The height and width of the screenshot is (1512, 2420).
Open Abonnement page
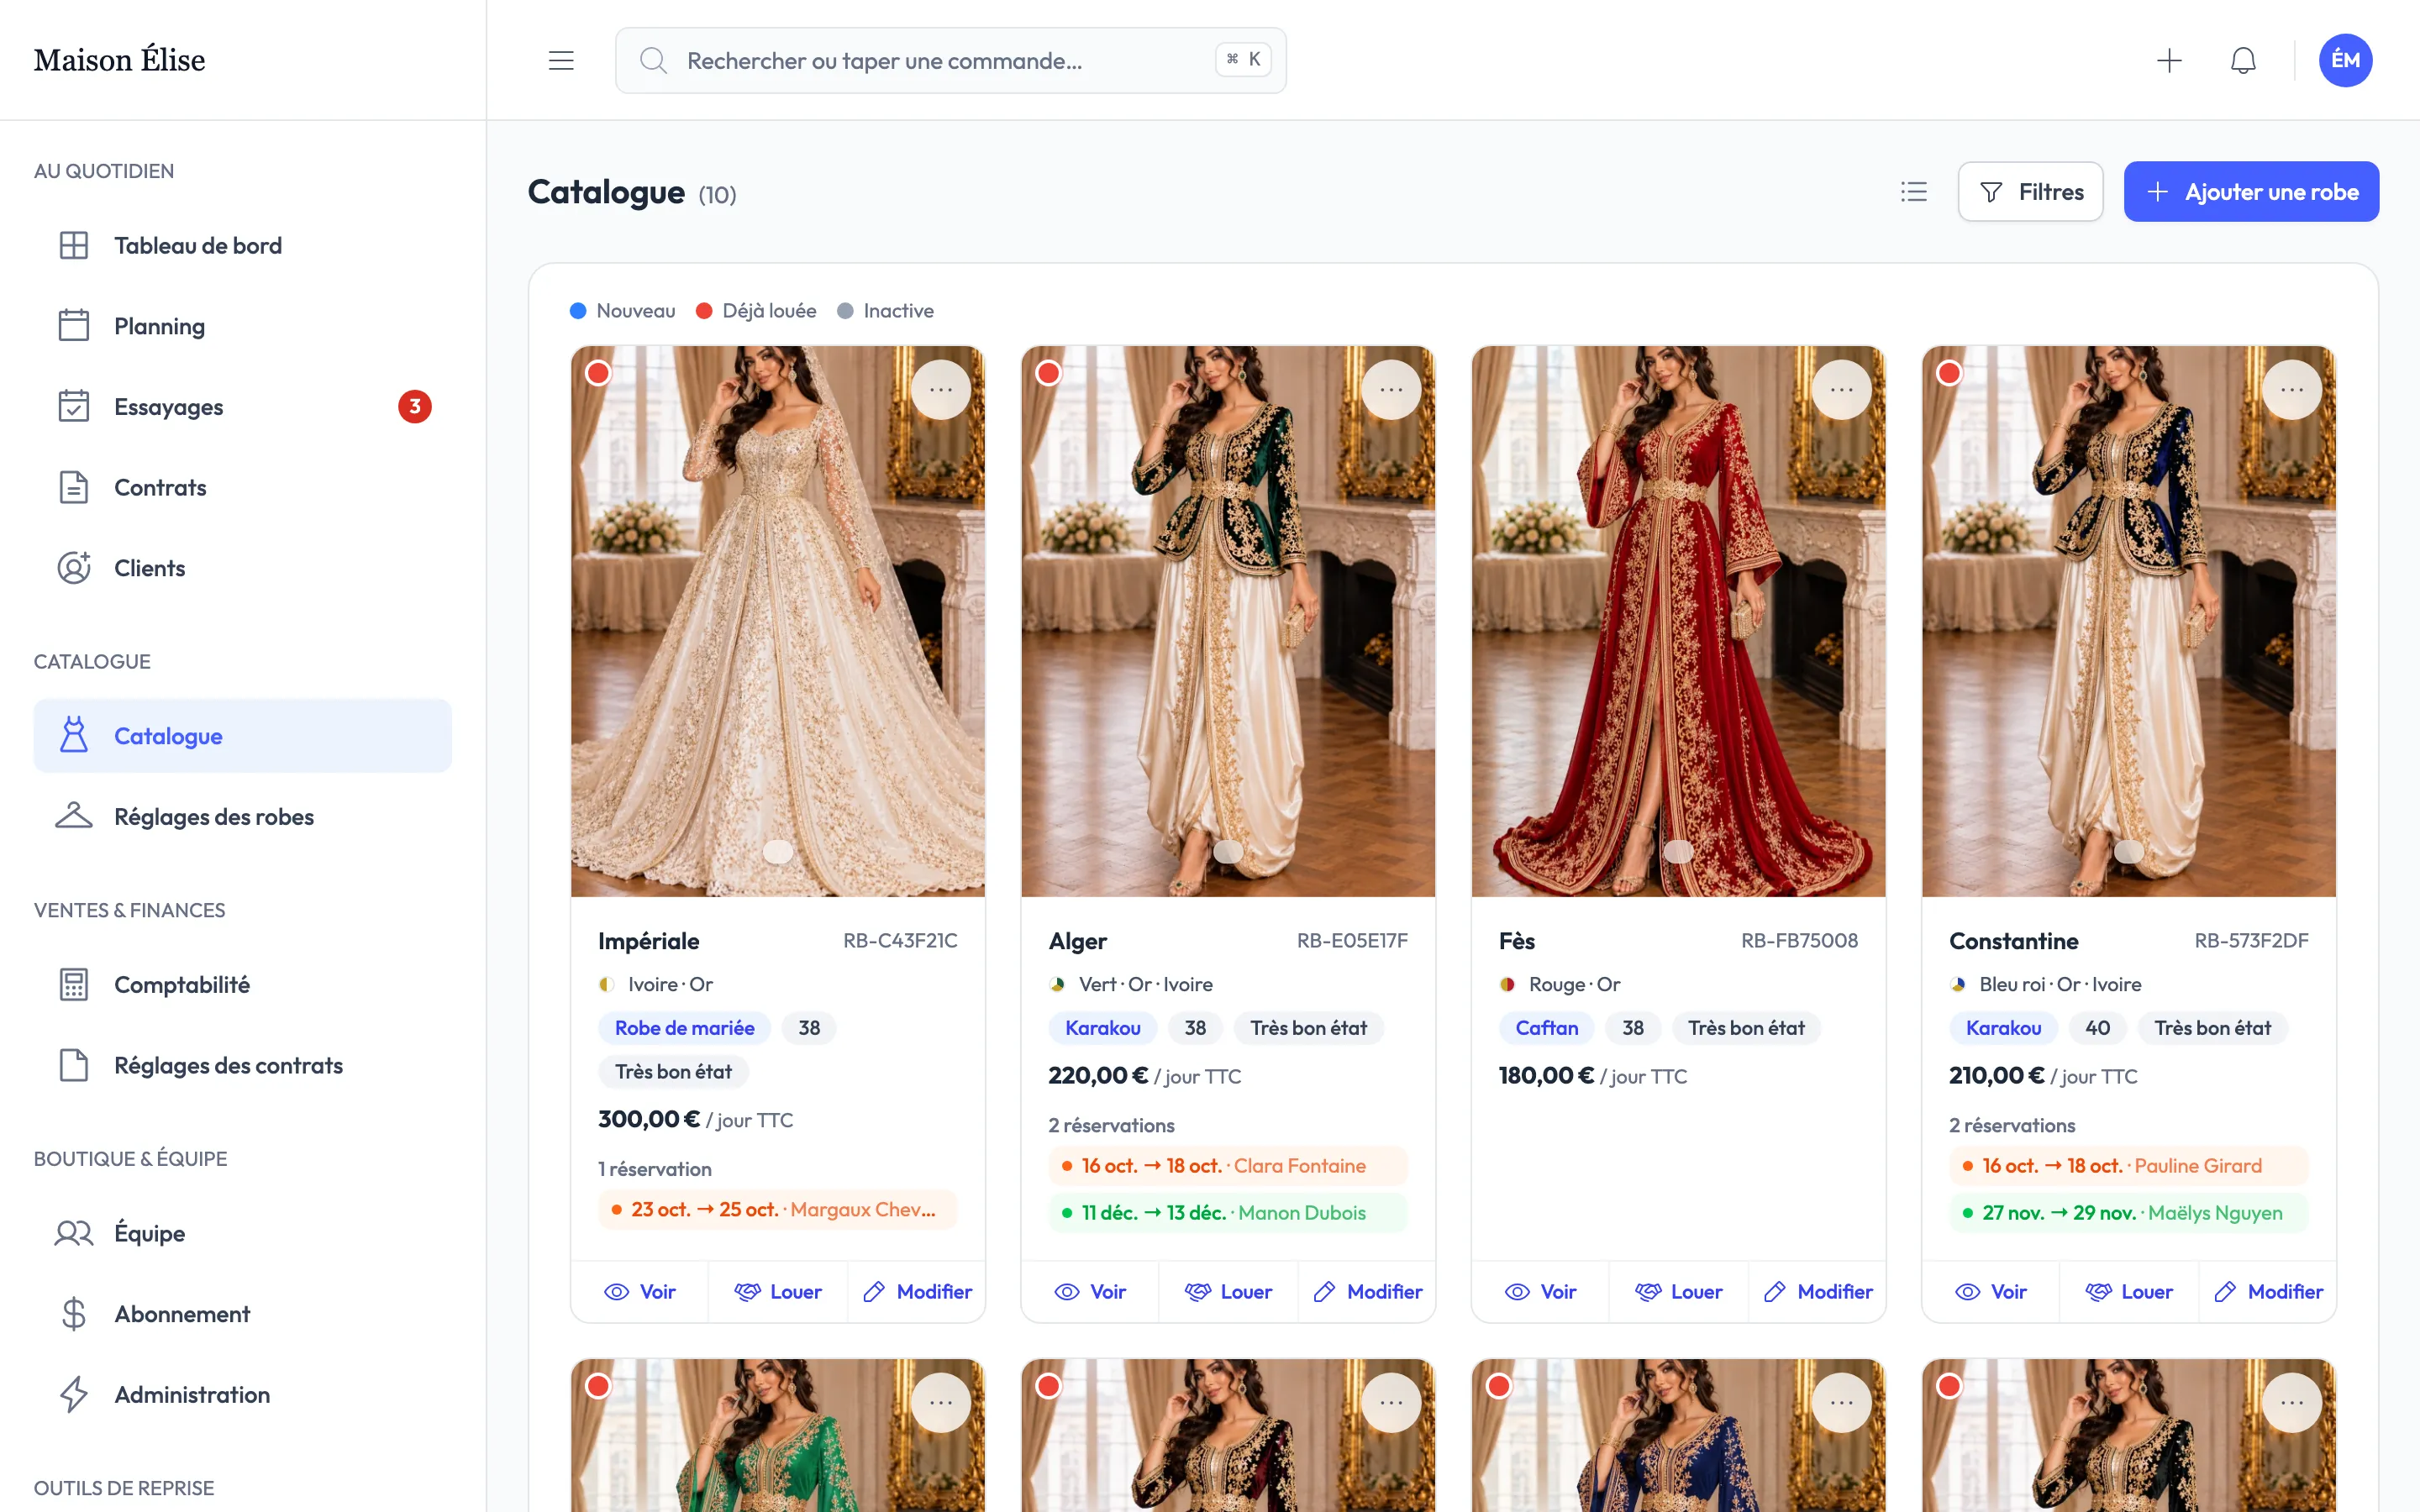(243, 1314)
